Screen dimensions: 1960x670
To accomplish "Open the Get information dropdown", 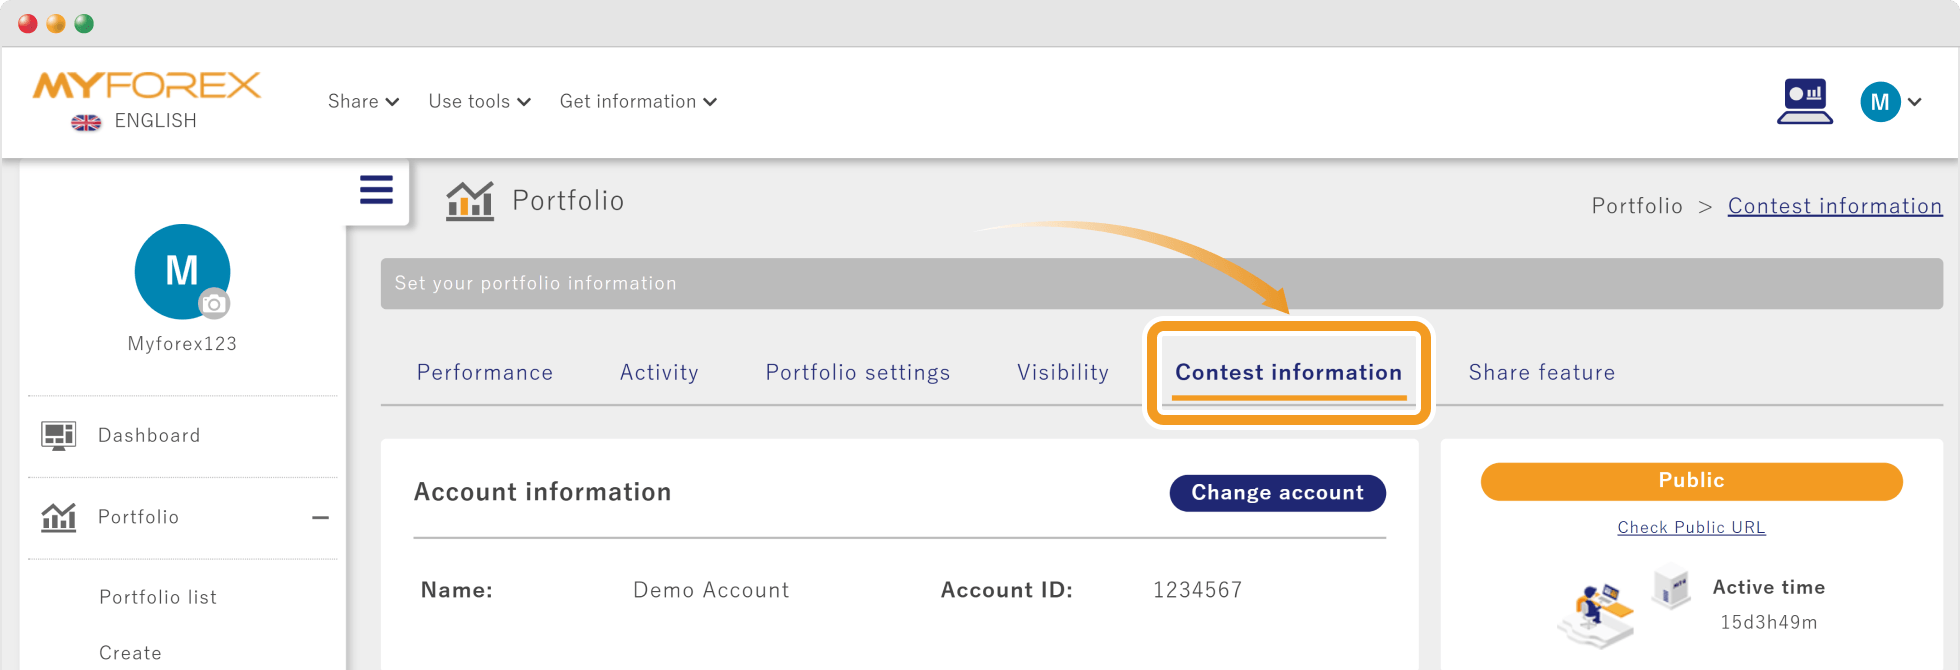I will point(638,101).
